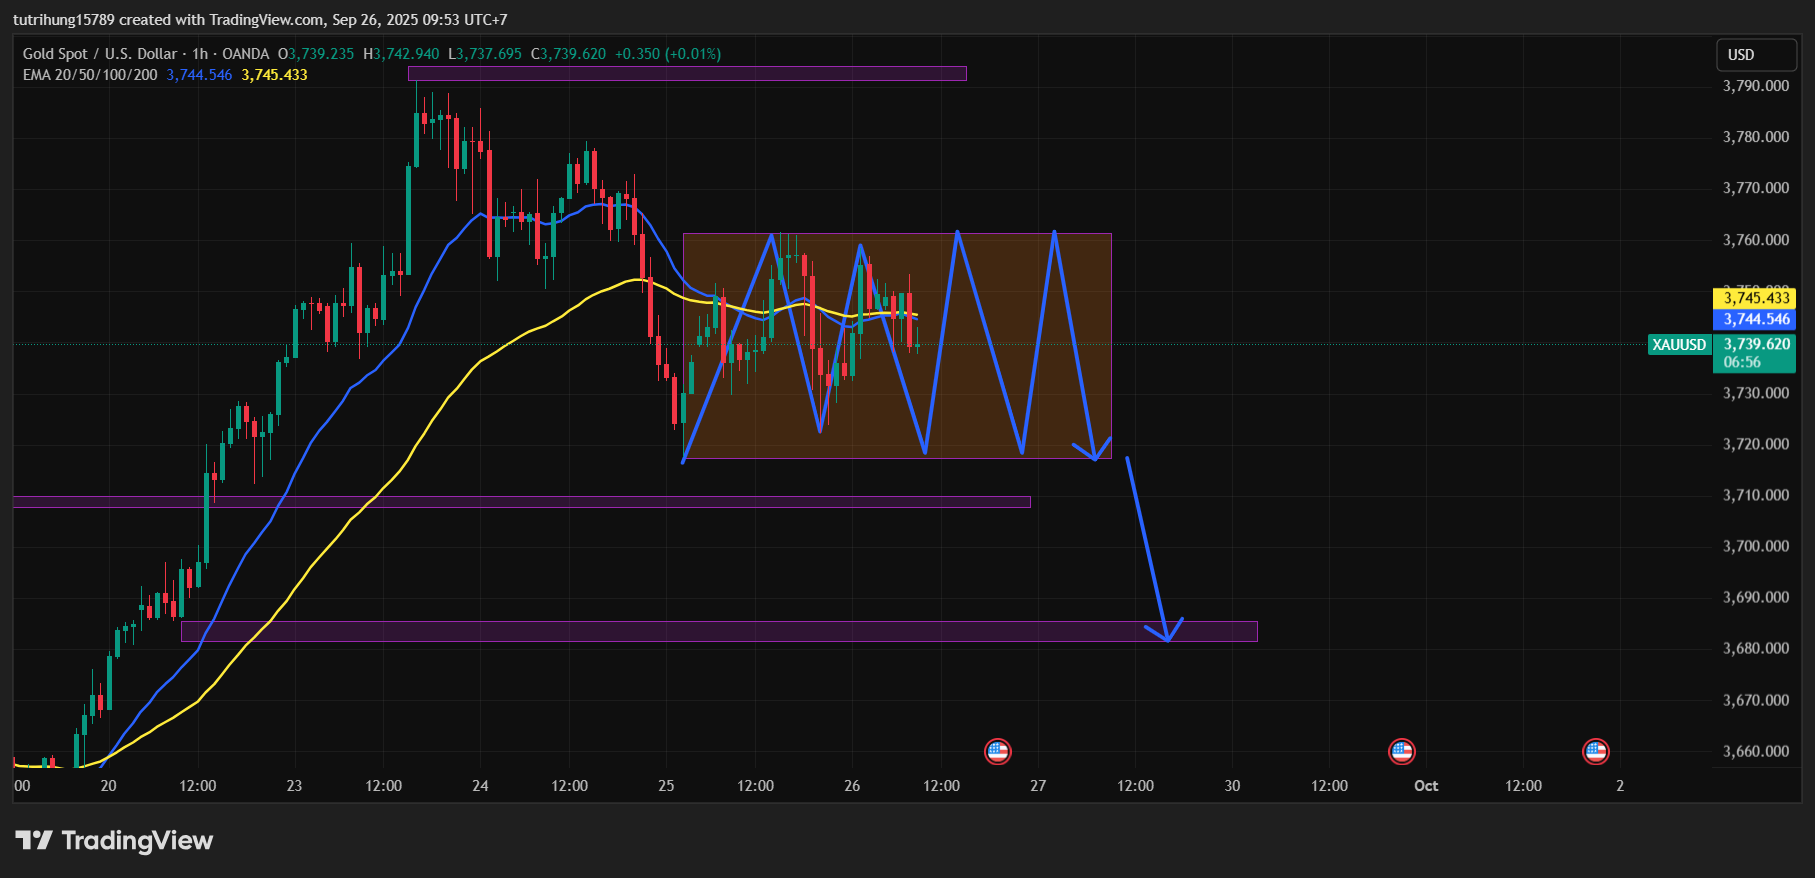Select the 1h timeframe label in chart header
This screenshot has height=878, width=1815.
(200, 54)
